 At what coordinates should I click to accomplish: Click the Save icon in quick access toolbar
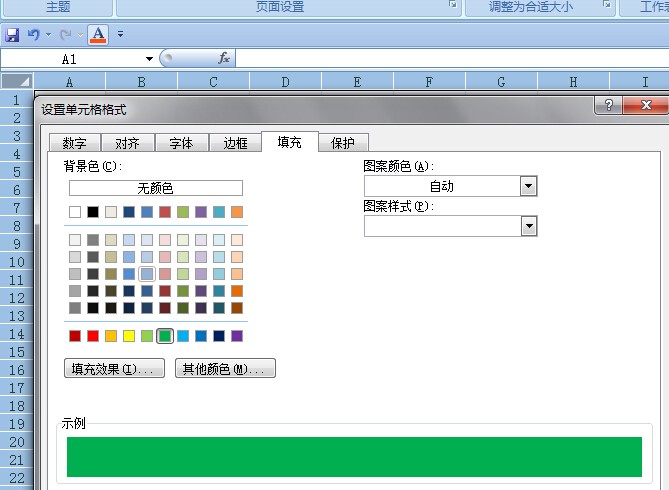12,35
